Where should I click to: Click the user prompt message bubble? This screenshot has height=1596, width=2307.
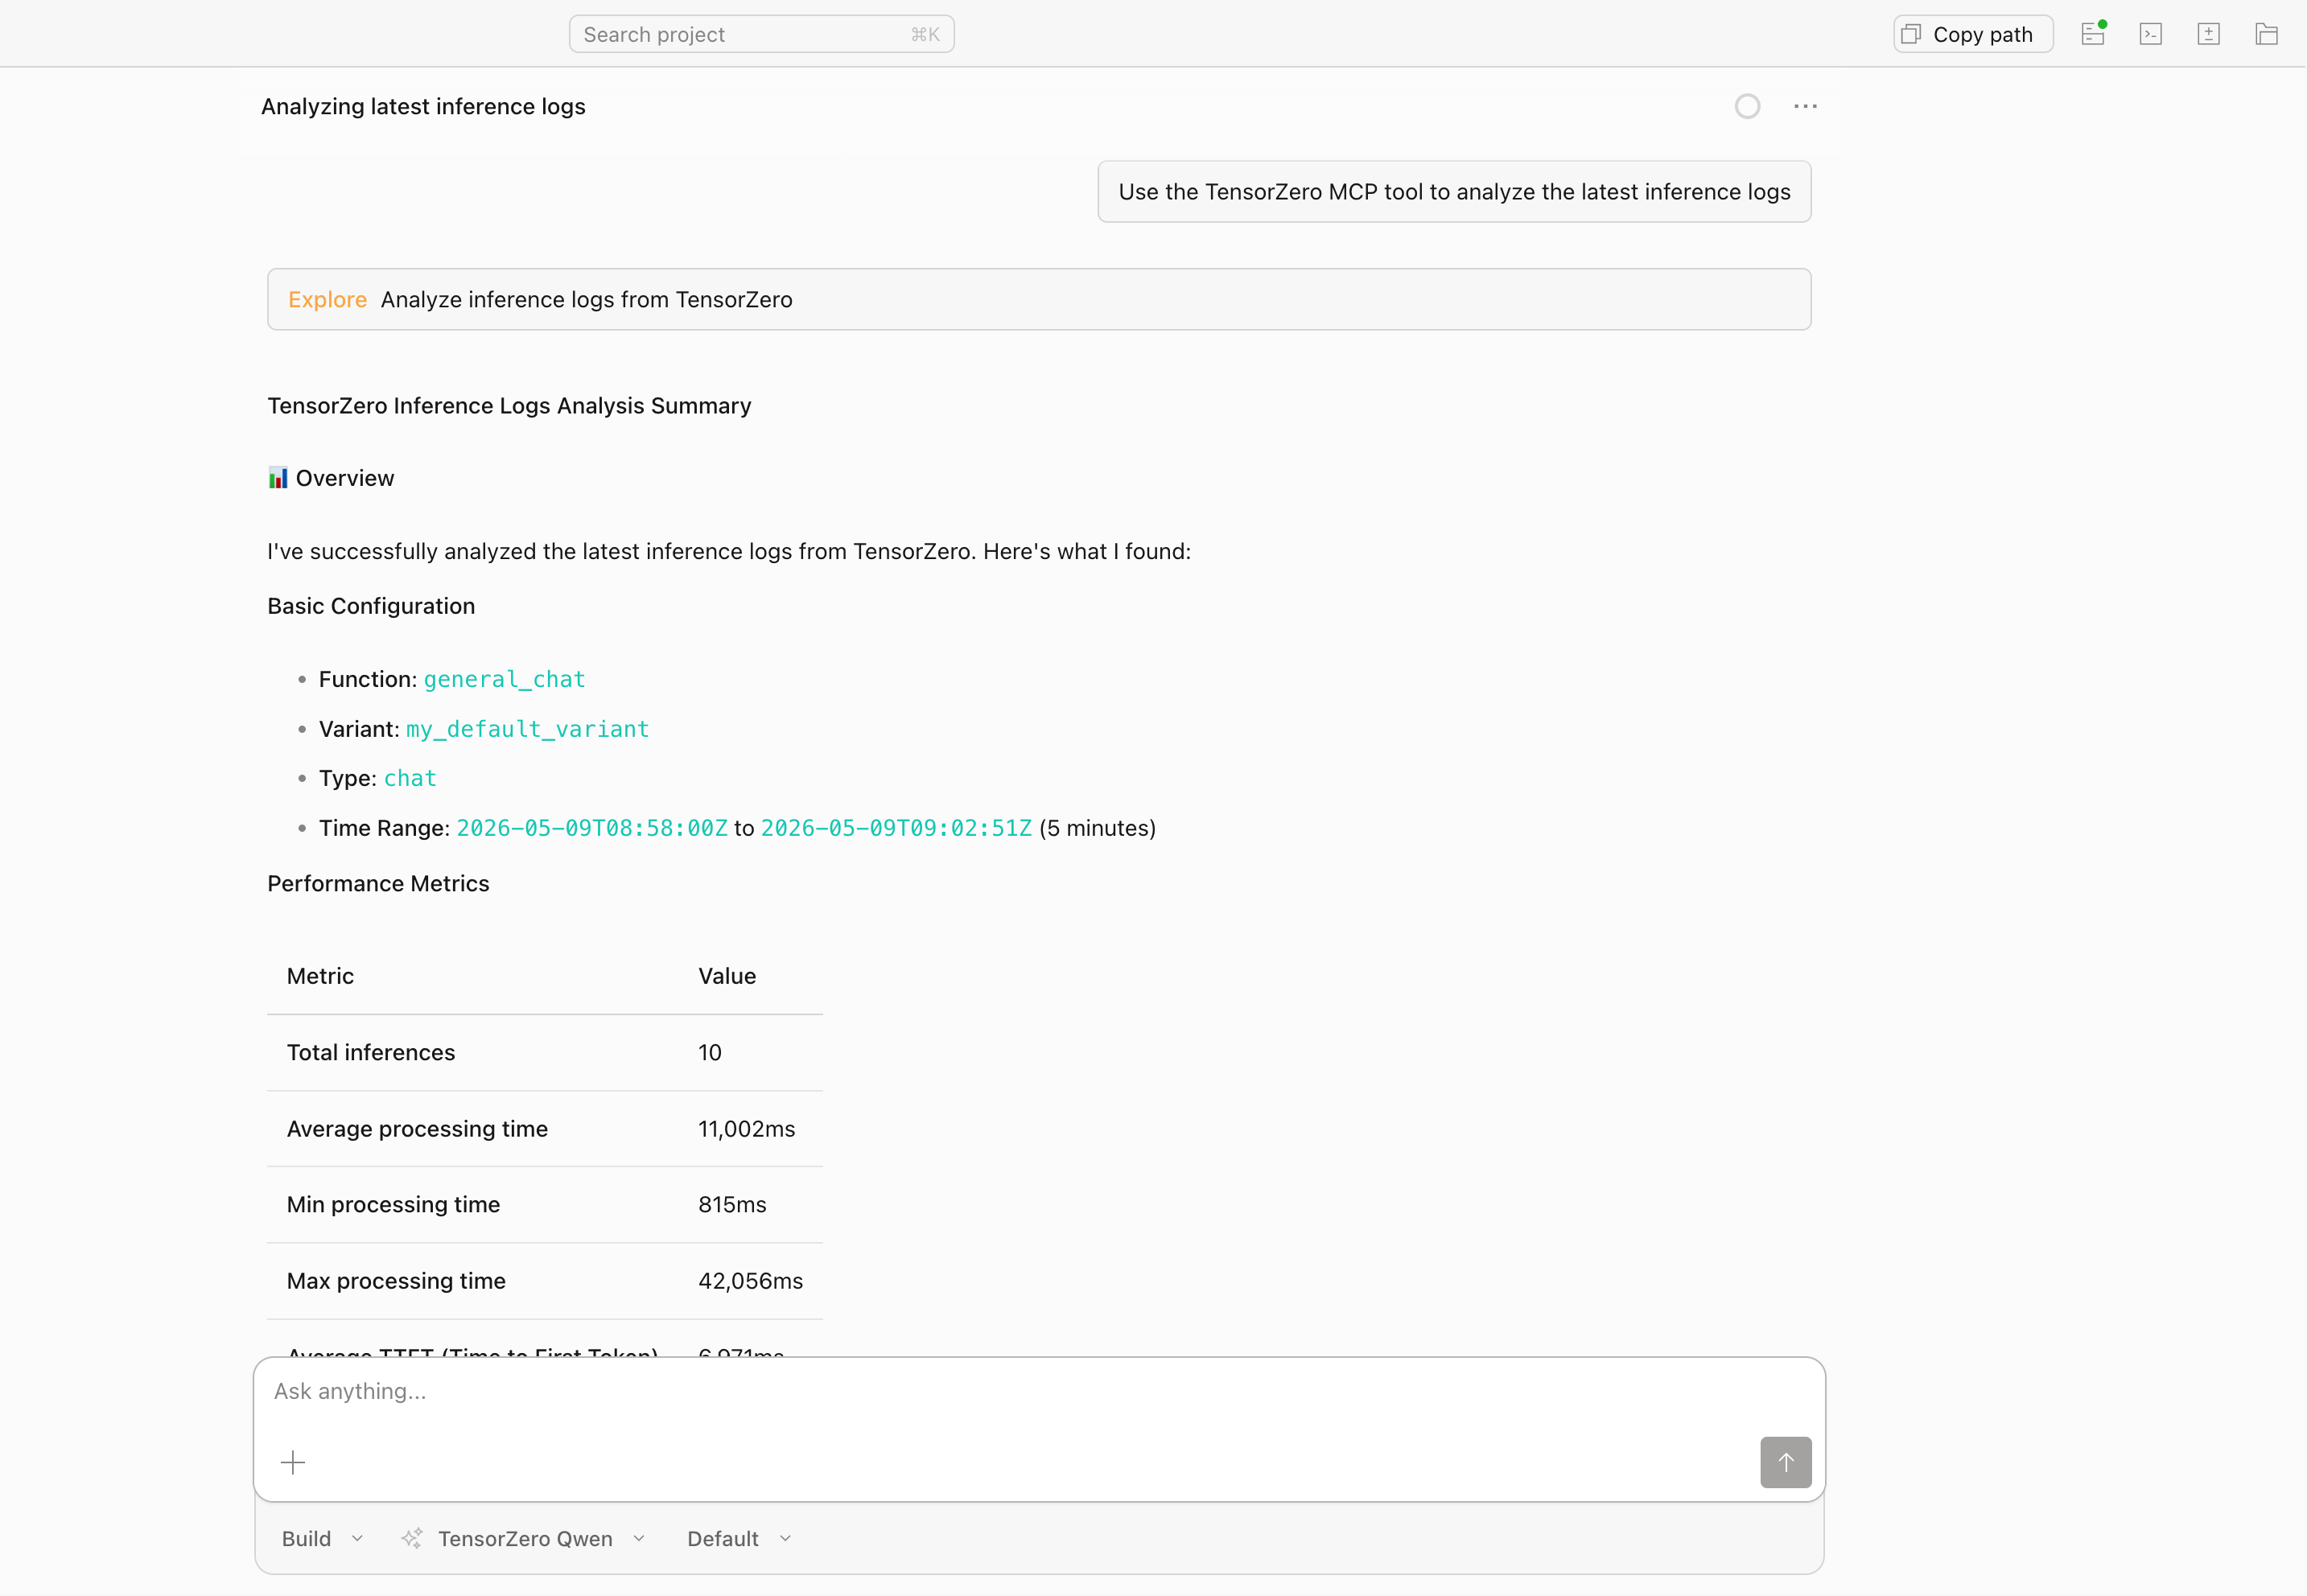pos(1454,191)
